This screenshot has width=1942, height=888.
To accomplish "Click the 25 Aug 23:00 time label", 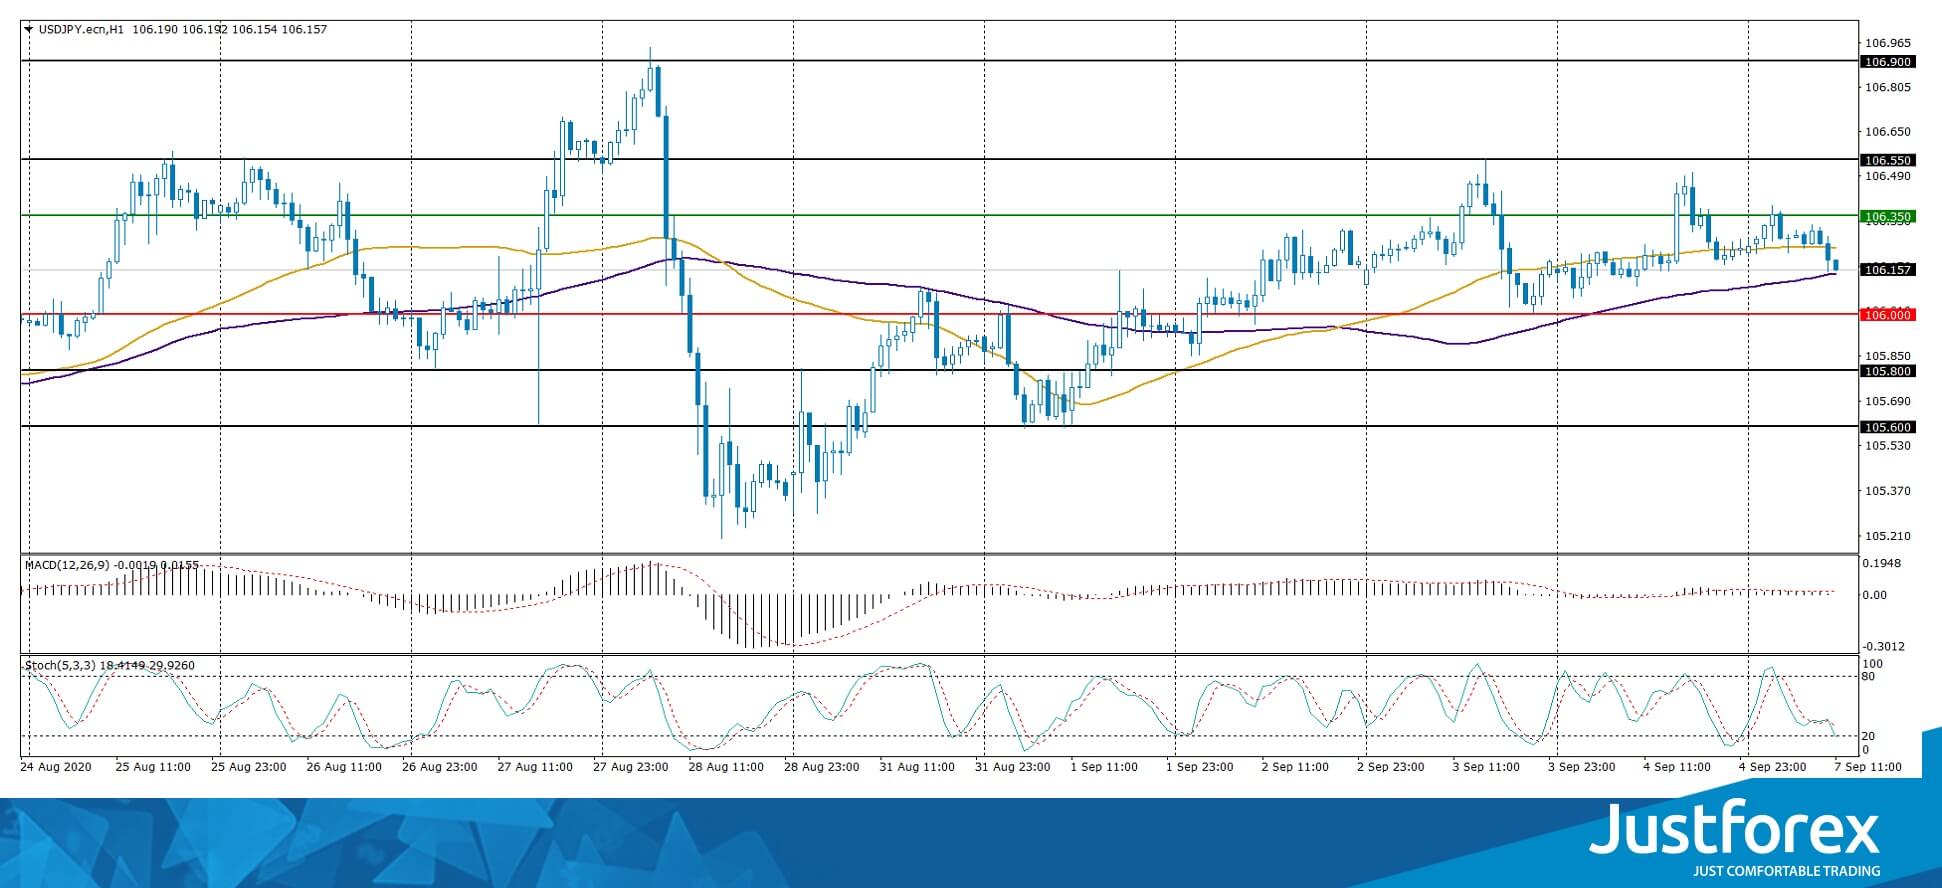I will [x=249, y=767].
